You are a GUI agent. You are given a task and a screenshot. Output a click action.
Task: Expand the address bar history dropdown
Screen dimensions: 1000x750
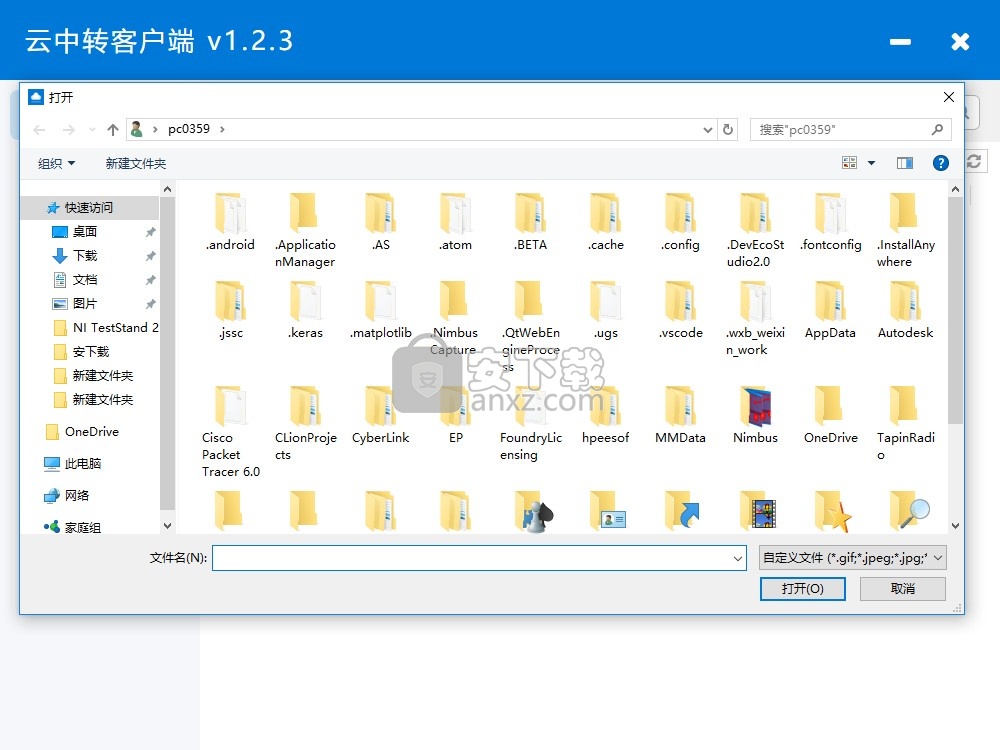[707, 129]
